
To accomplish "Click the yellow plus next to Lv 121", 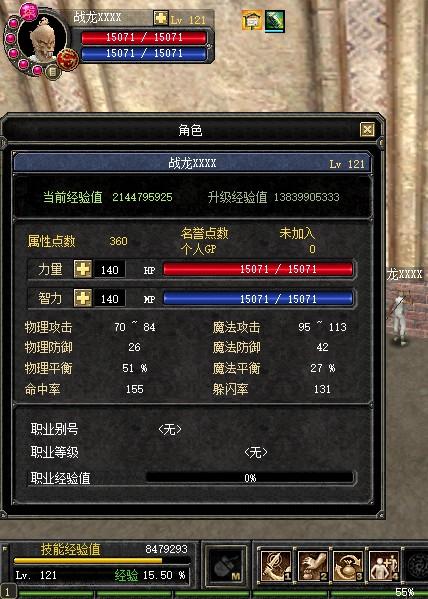I will pyautogui.click(x=160, y=18).
